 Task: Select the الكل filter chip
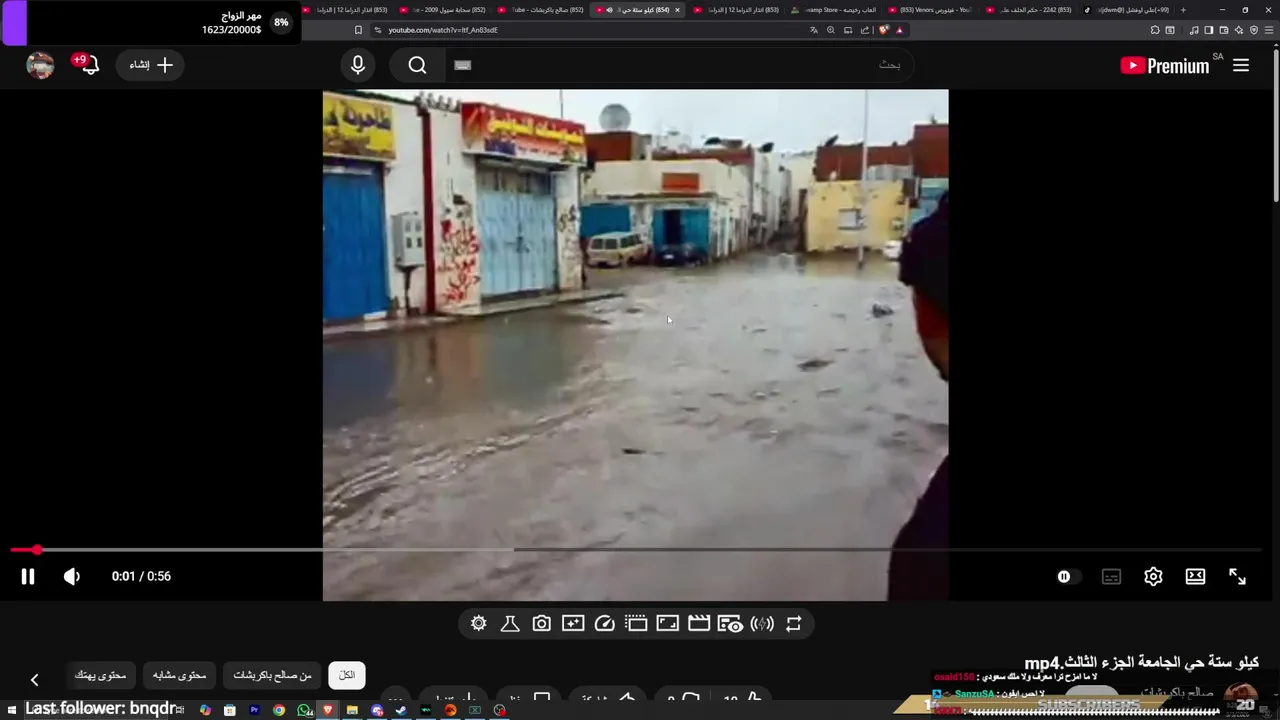pos(347,676)
